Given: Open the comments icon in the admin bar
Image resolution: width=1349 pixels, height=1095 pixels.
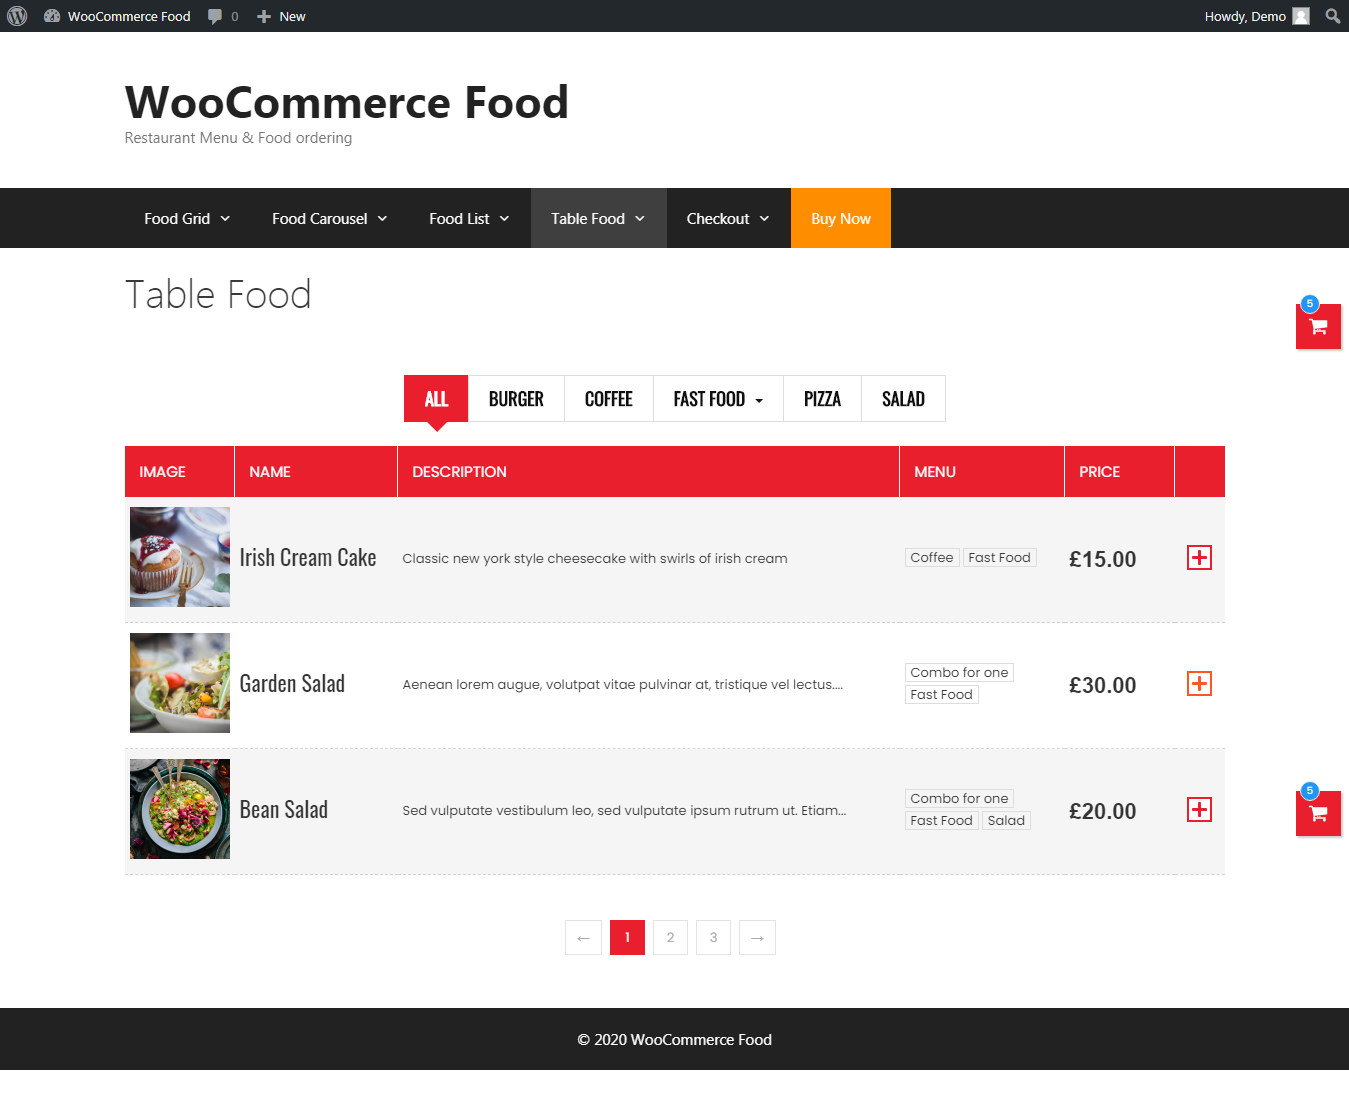Looking at the screenshot, I should (214, 15).
